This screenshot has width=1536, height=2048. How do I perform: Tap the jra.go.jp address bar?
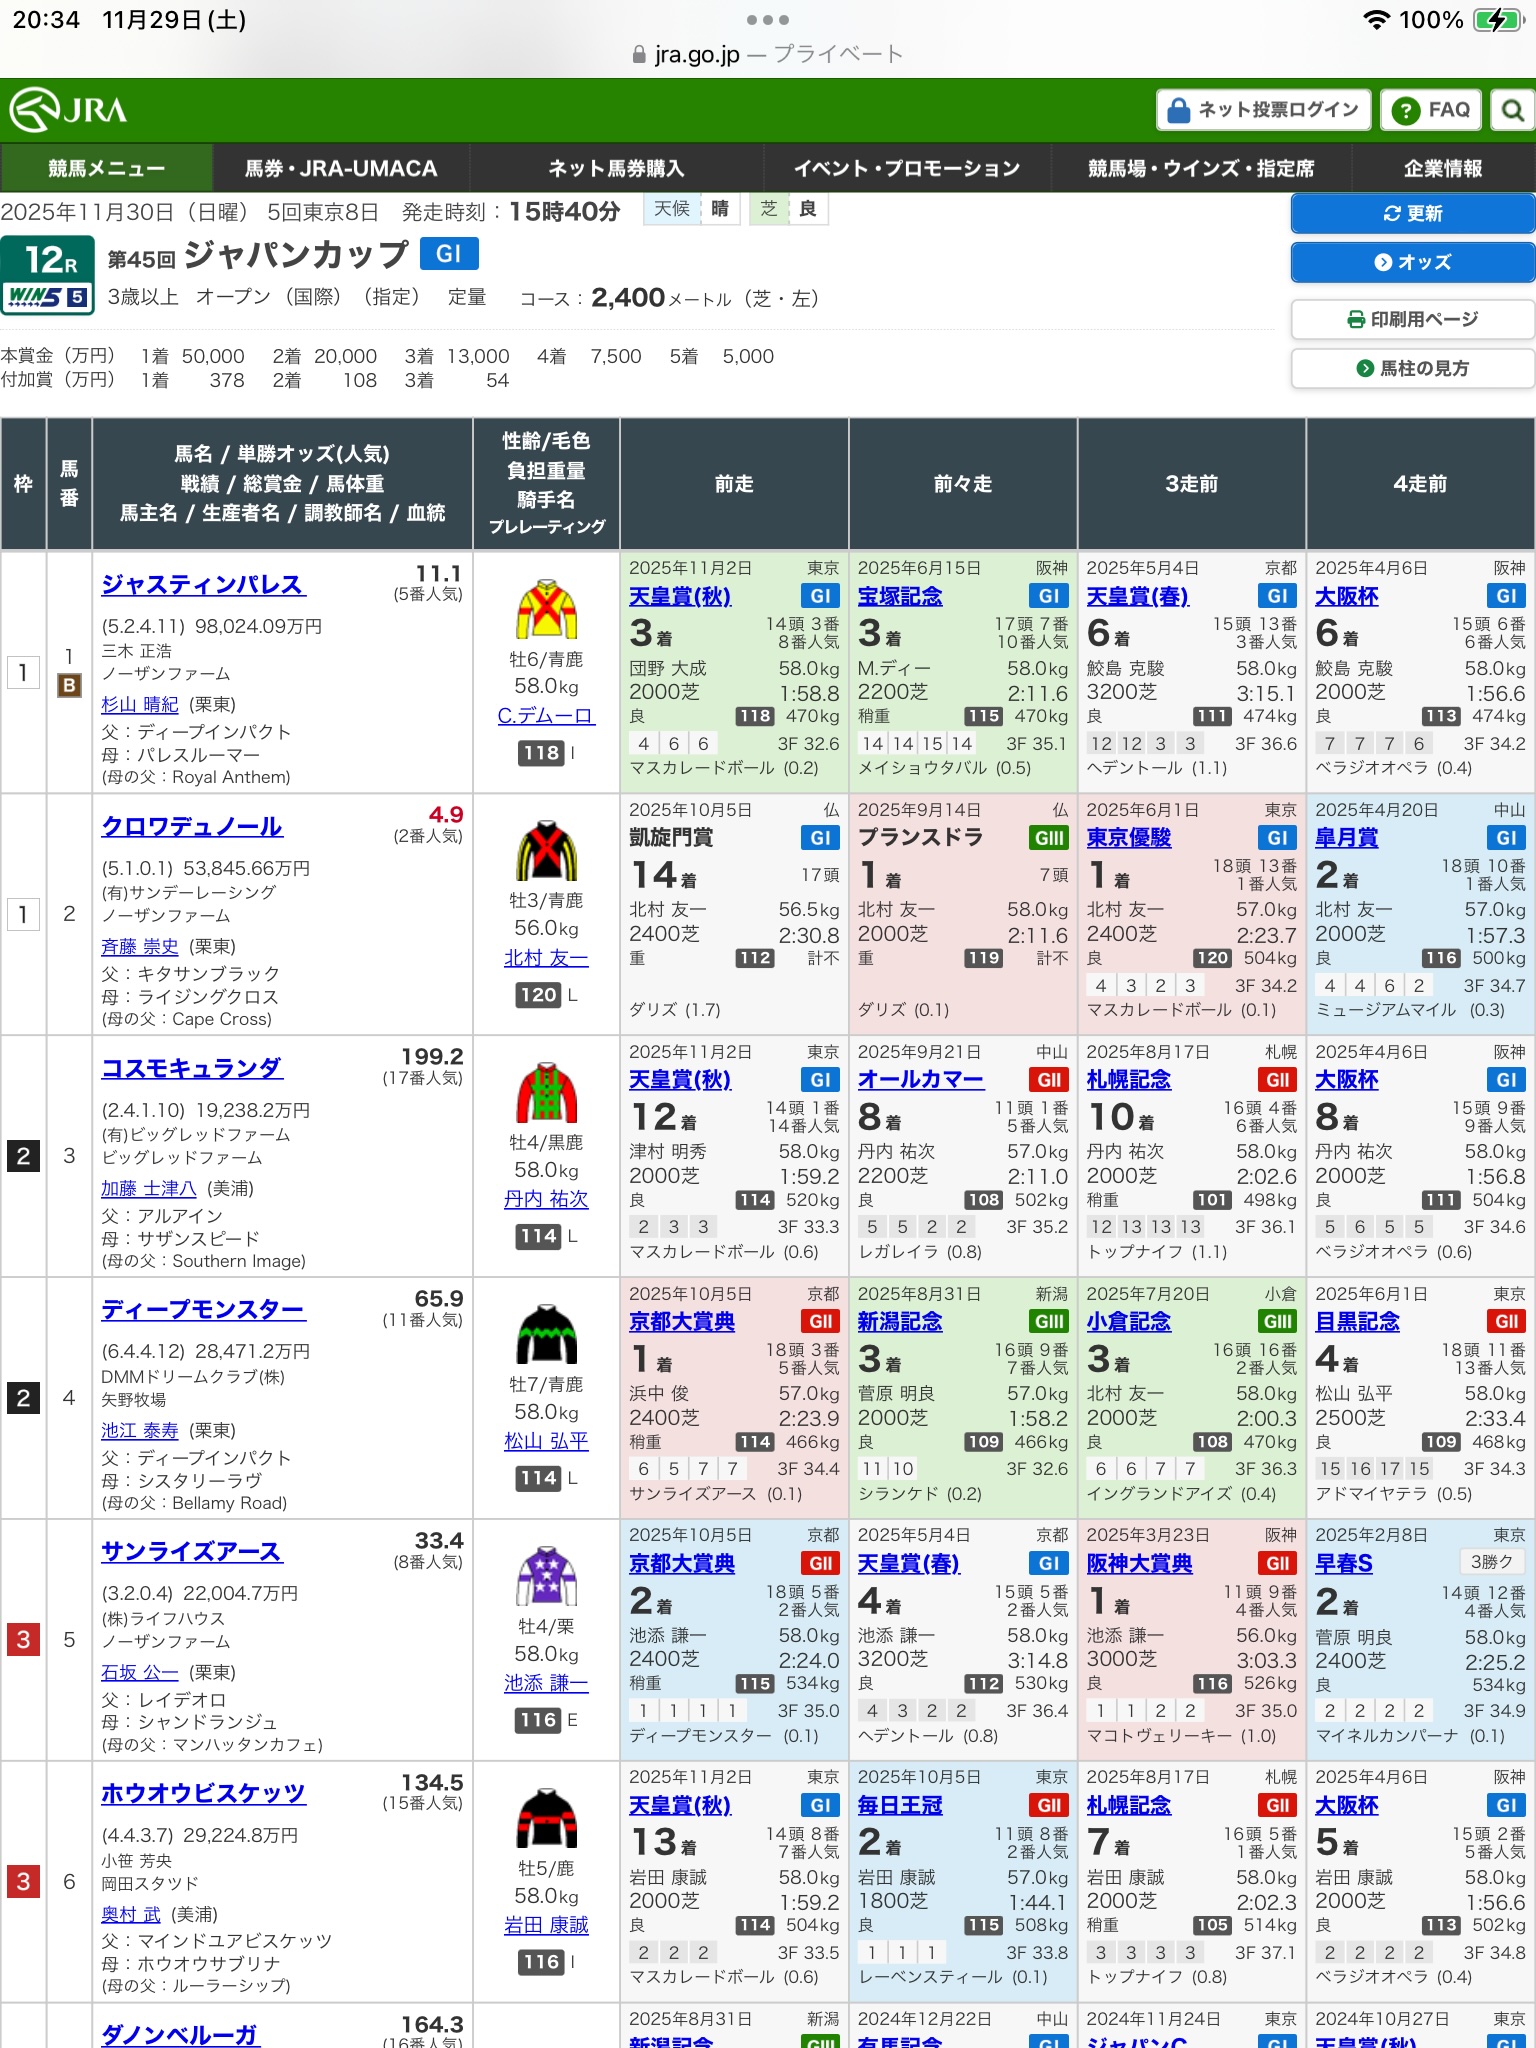coord(768,54)
